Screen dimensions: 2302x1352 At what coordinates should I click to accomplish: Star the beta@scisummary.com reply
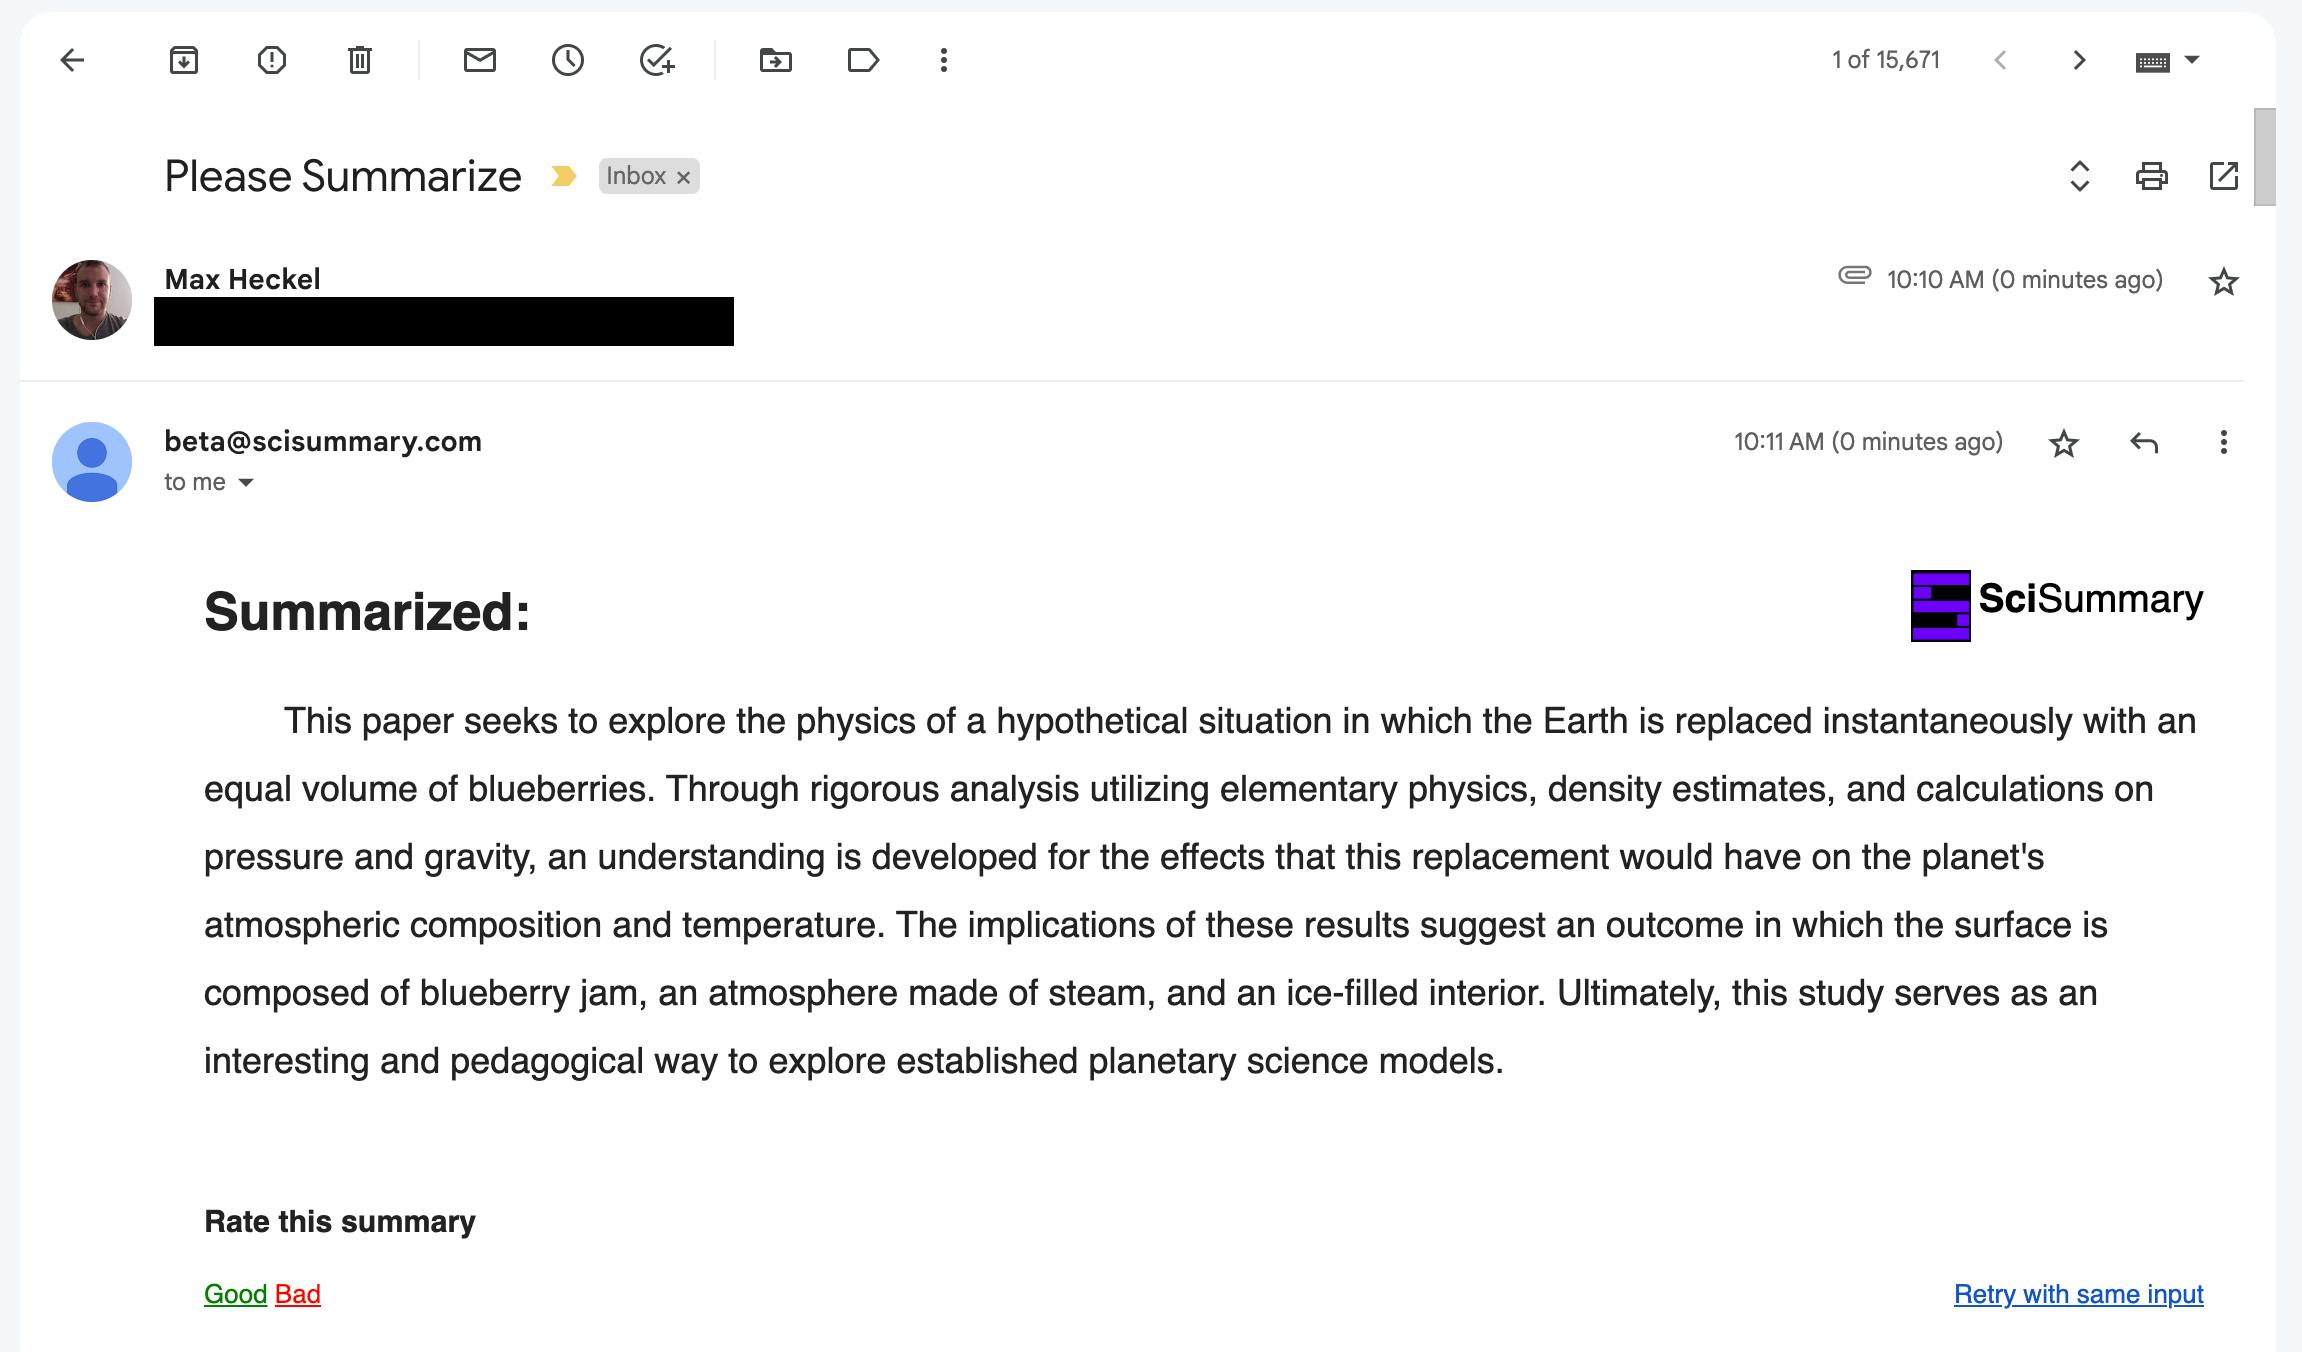click(x=2064, y=443)
